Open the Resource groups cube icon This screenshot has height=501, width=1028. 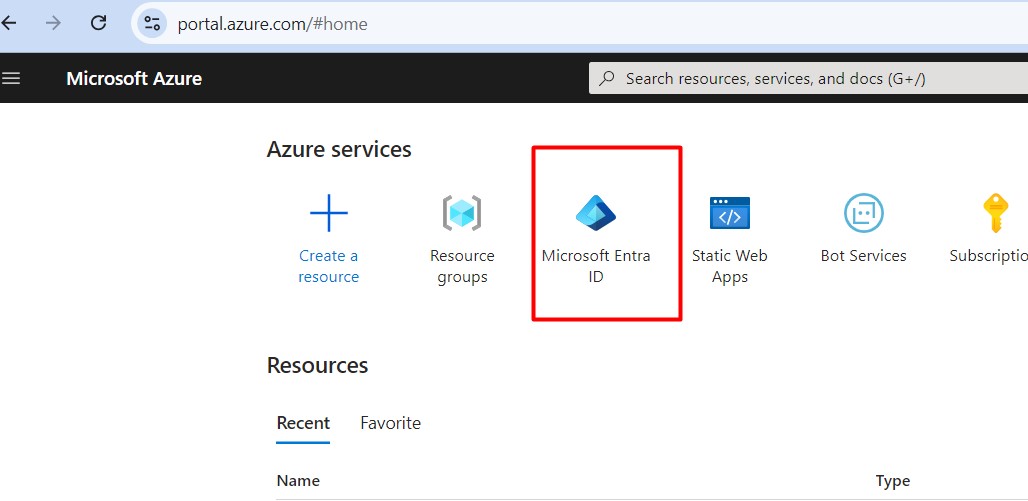pyautogui.click(x=462, y=213)
